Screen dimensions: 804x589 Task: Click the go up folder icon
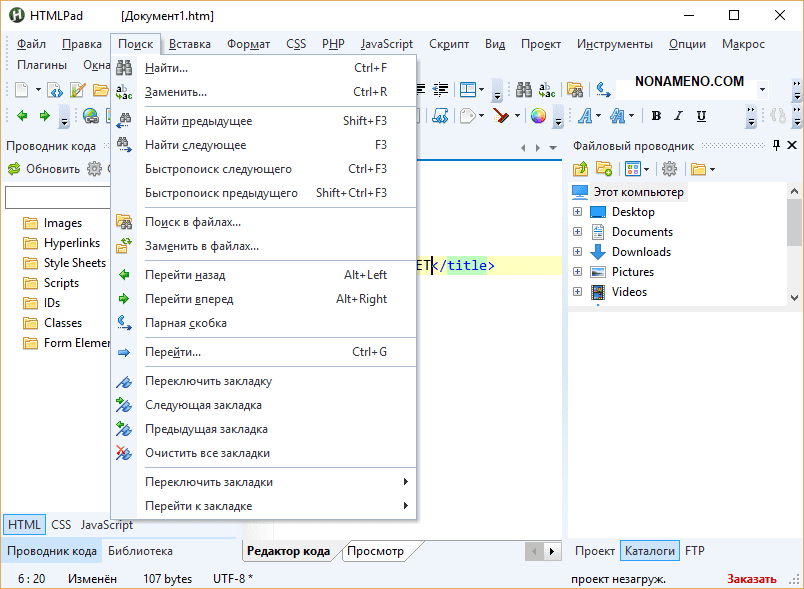tap(580, 169)
